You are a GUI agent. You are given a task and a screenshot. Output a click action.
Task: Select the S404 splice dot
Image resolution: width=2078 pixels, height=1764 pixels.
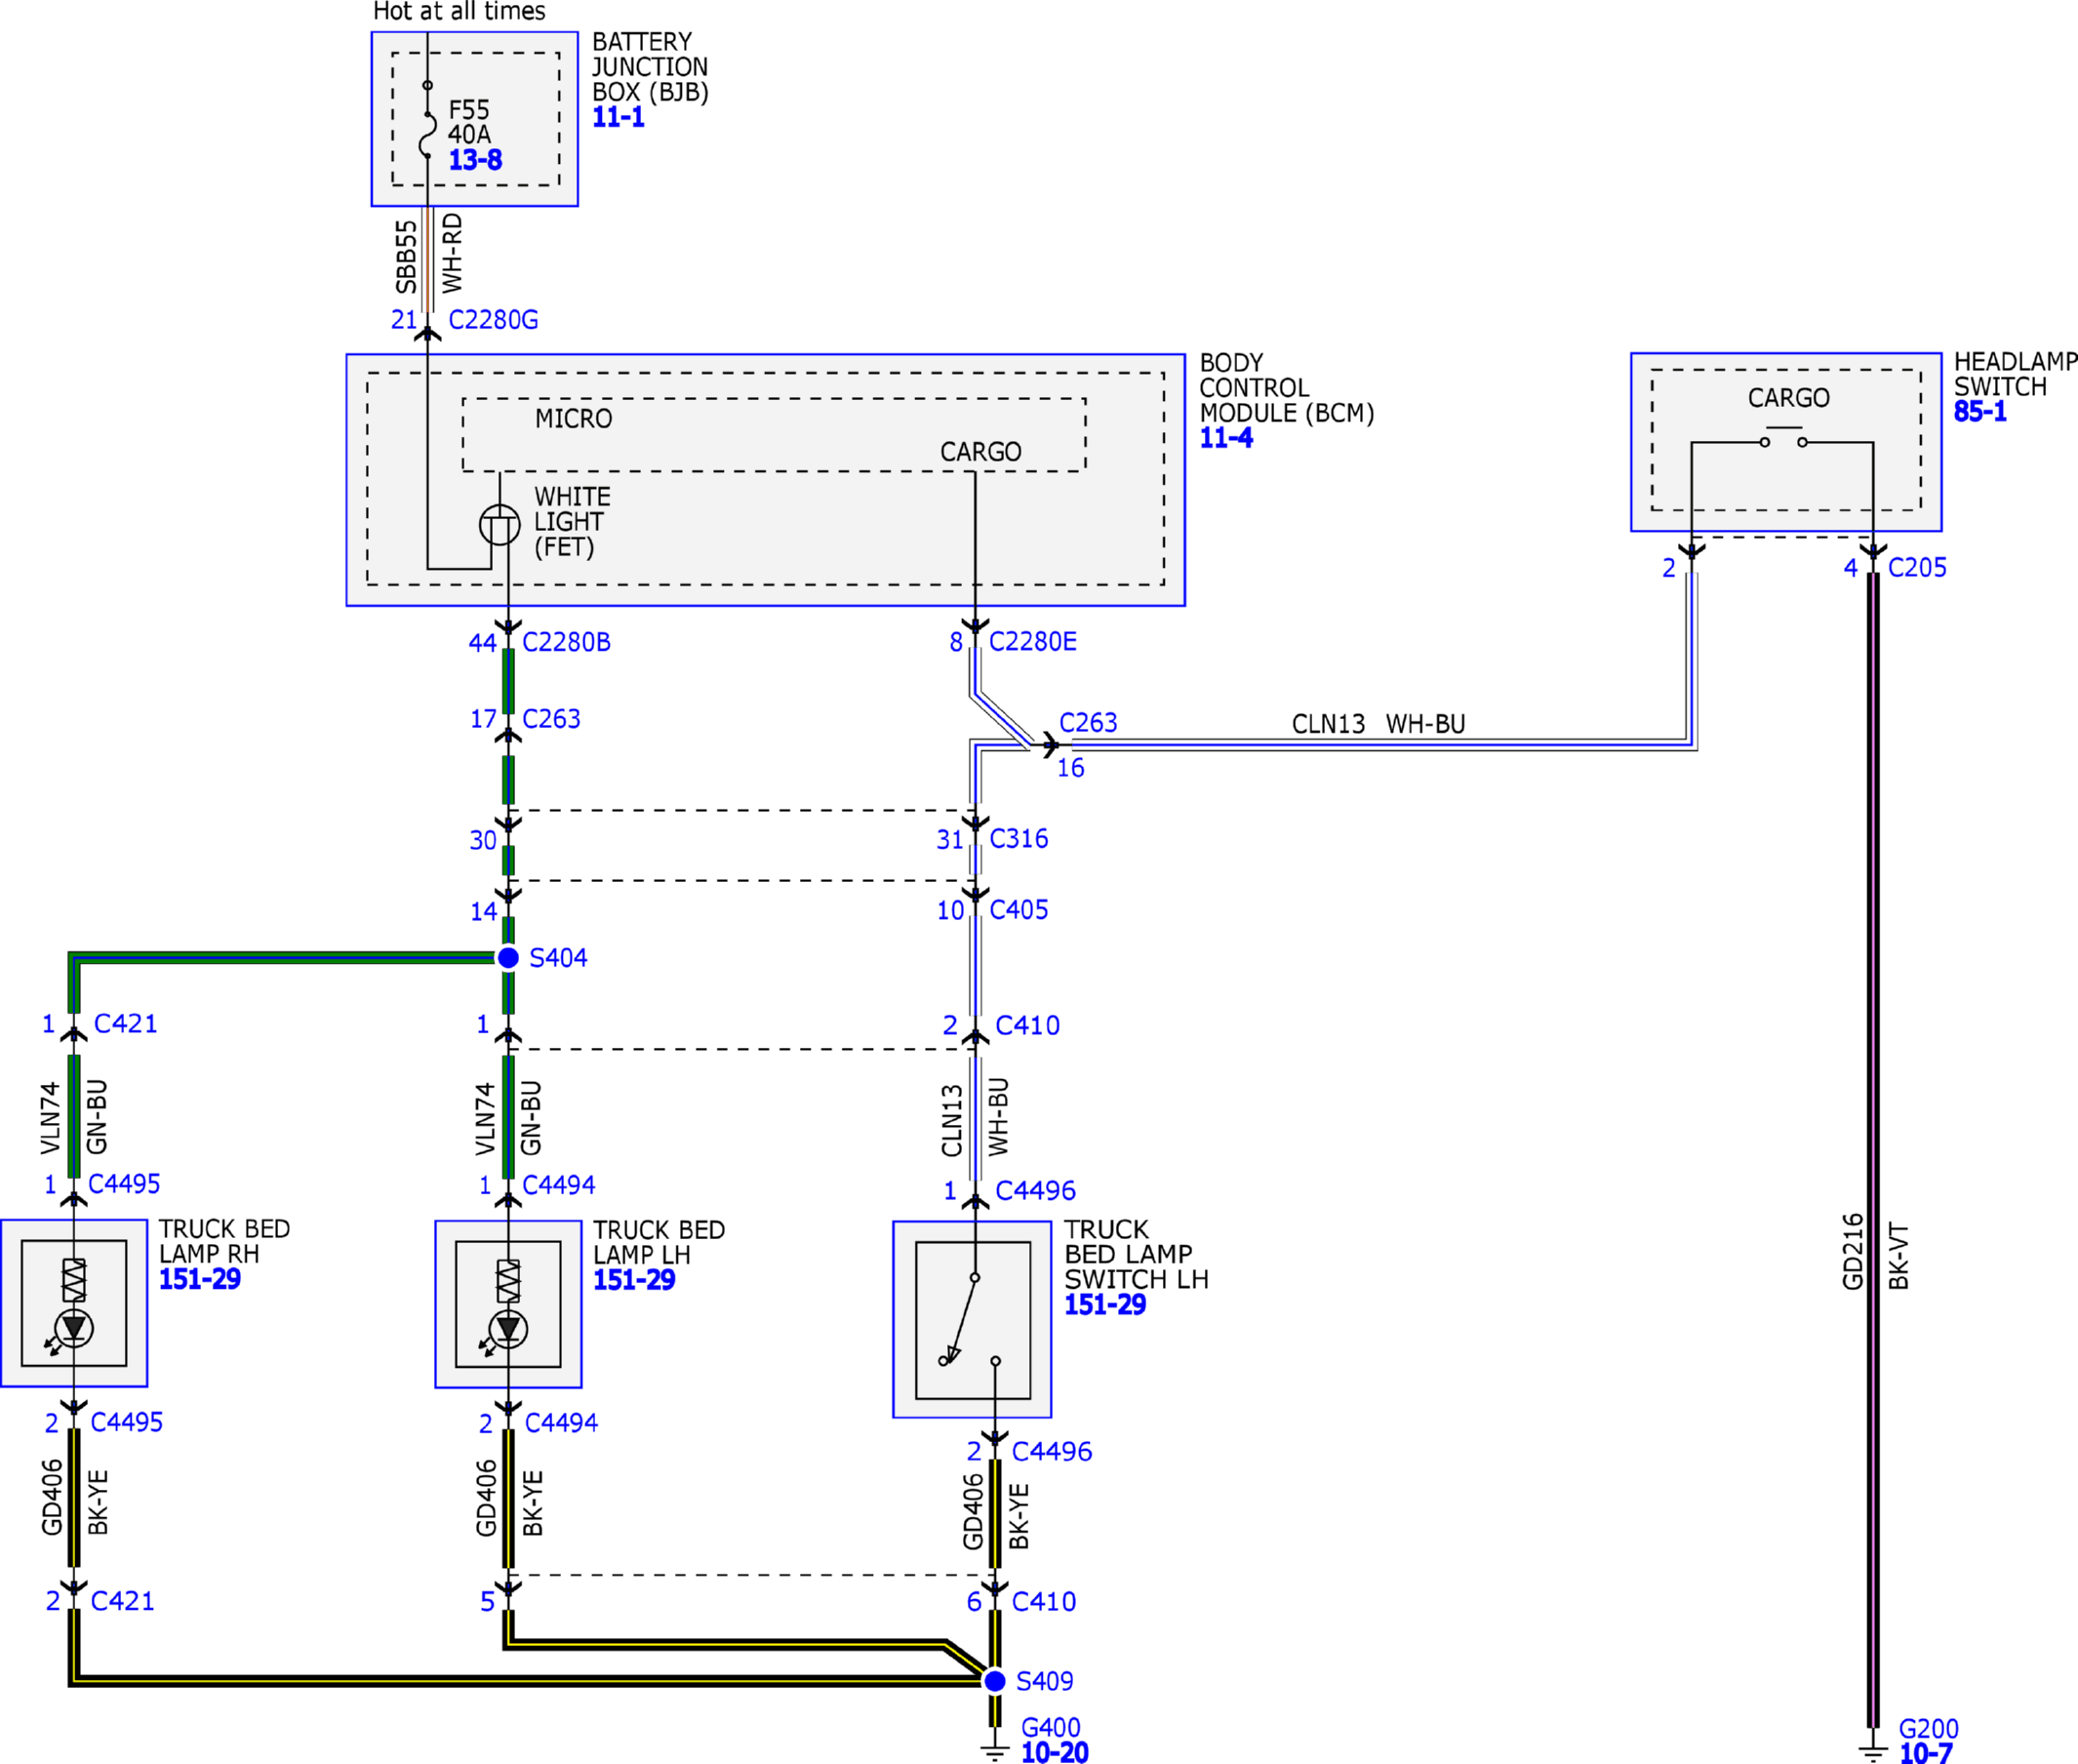pos(508,958)
